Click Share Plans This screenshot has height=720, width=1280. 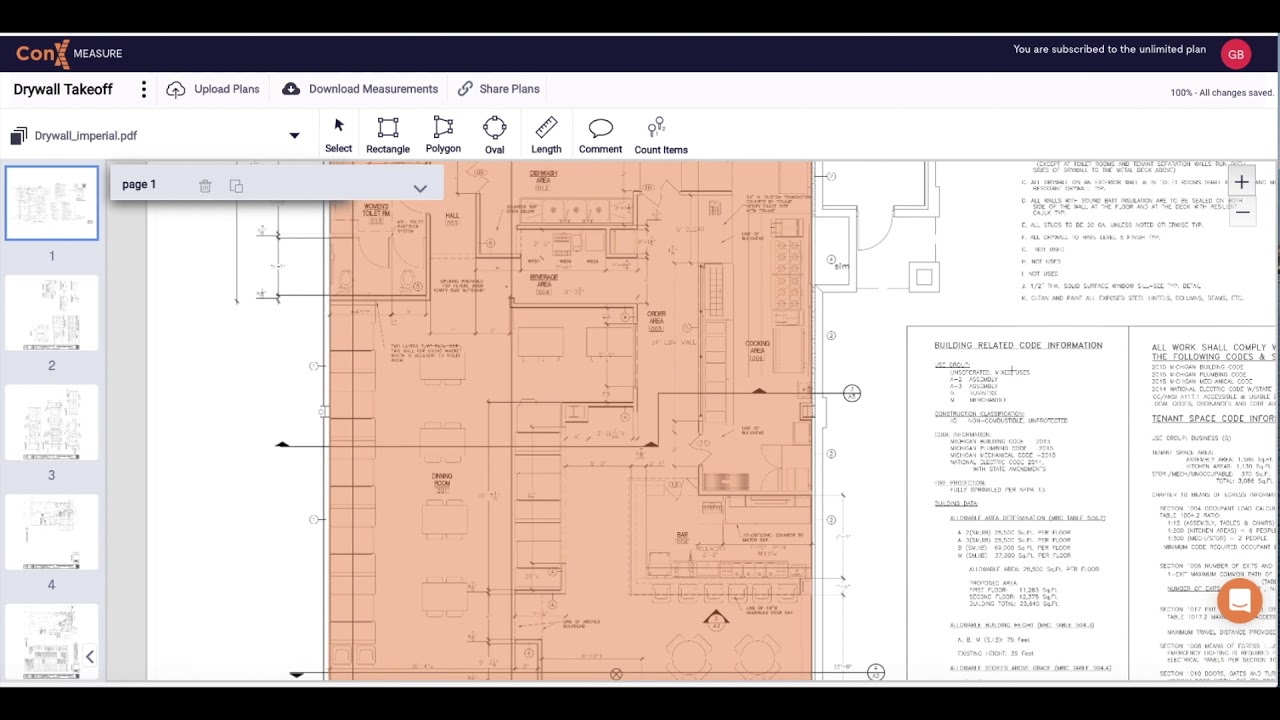tap(498, 89)
